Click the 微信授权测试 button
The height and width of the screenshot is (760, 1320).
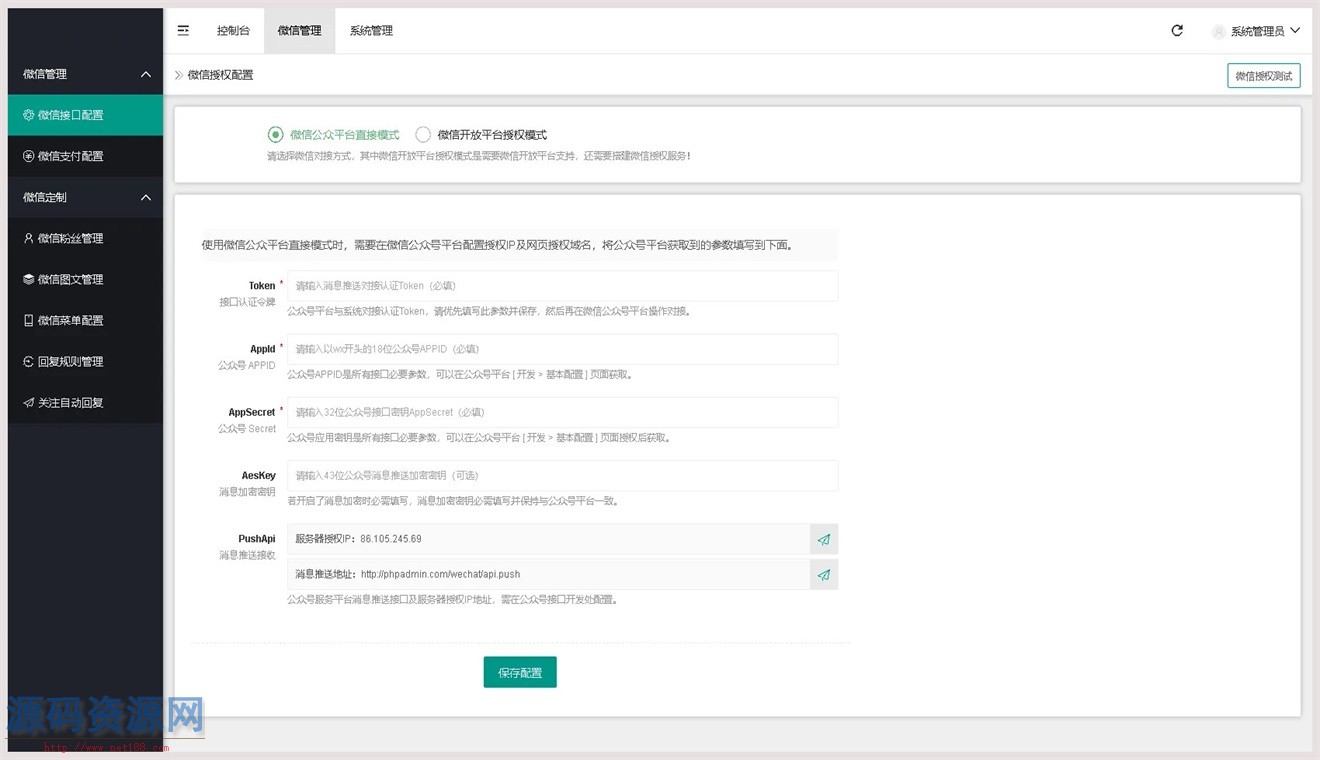1264,76
